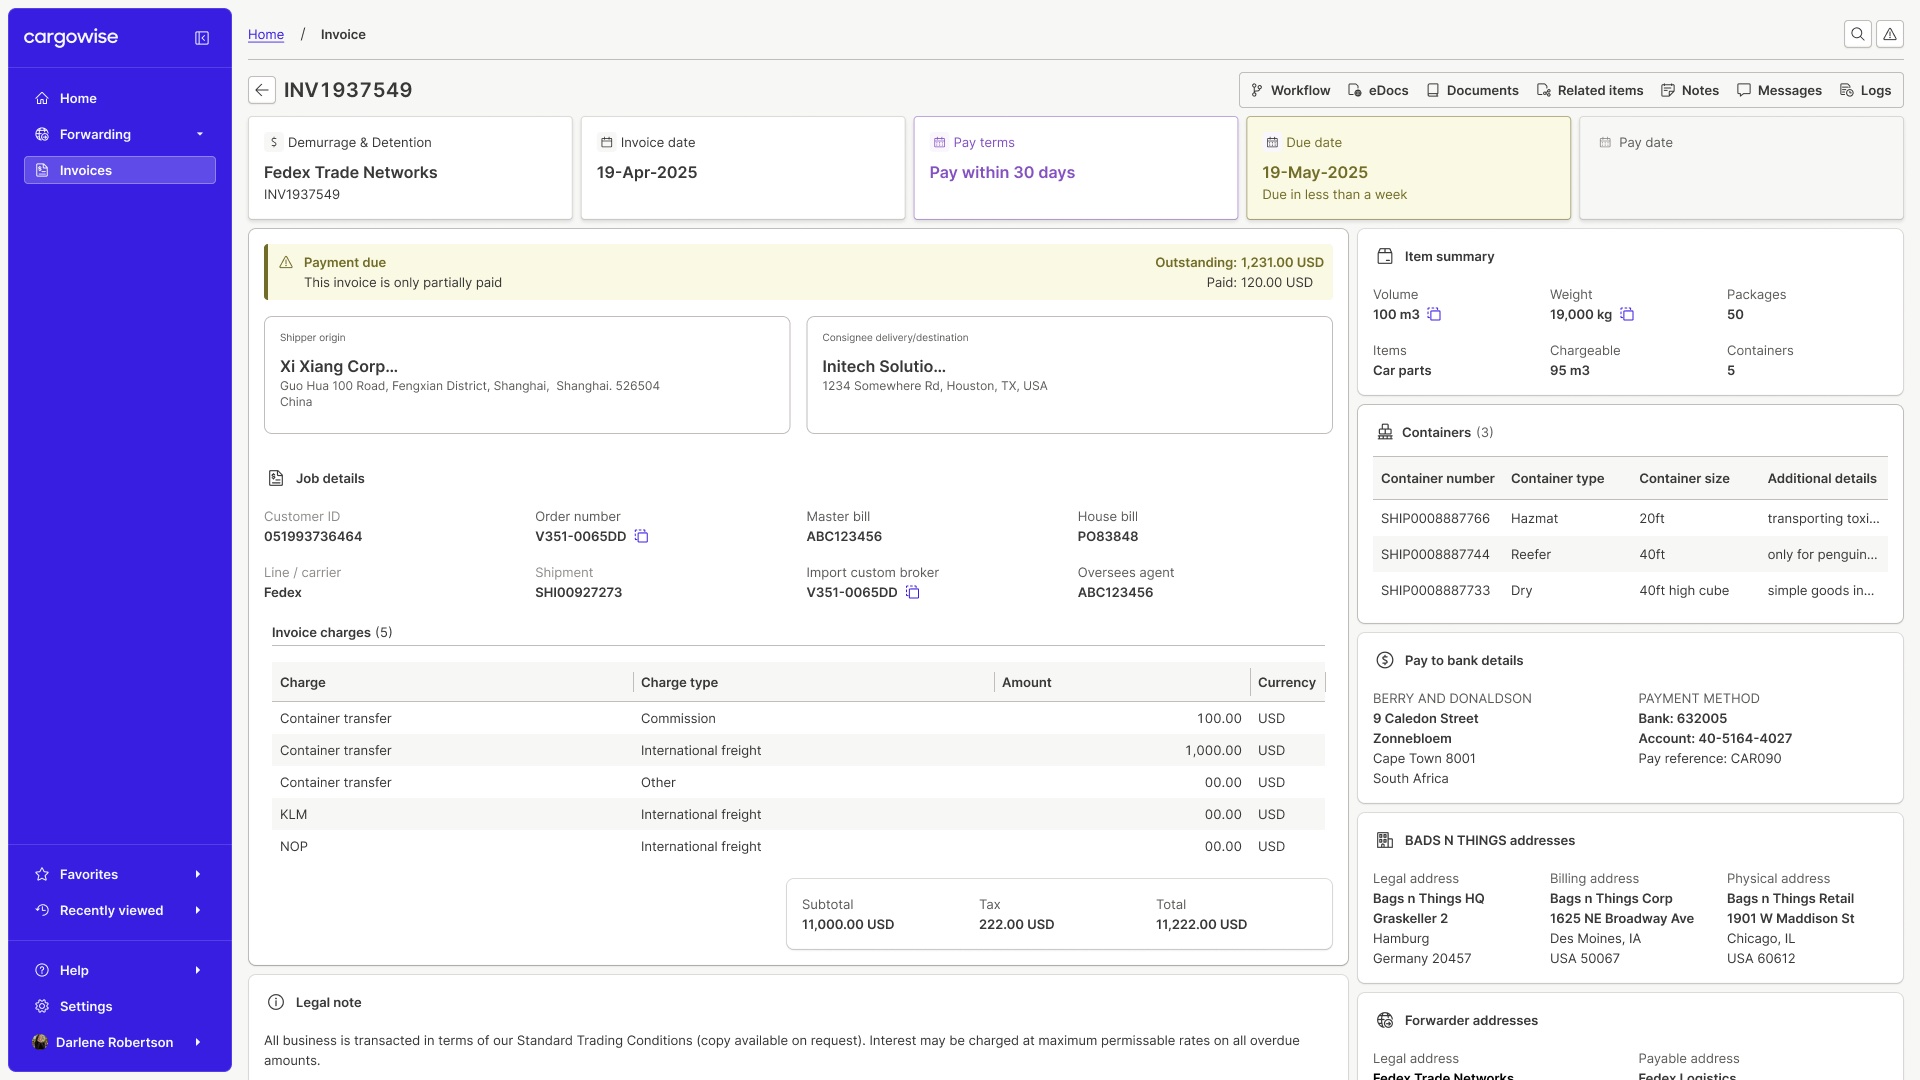Image resolution: width=1920 pixels, height=1080 pixels.
Task: Go back with arrow button
Action: (x=262, y=90)
